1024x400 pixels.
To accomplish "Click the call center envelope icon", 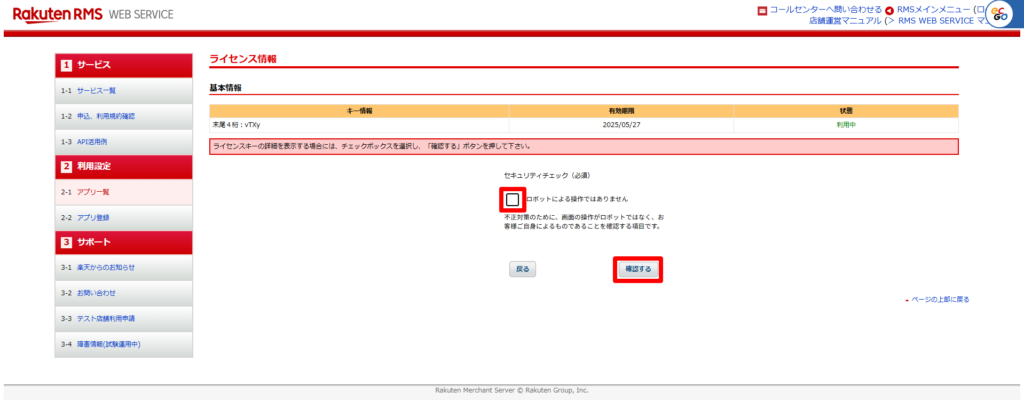I will coord(762,10).
